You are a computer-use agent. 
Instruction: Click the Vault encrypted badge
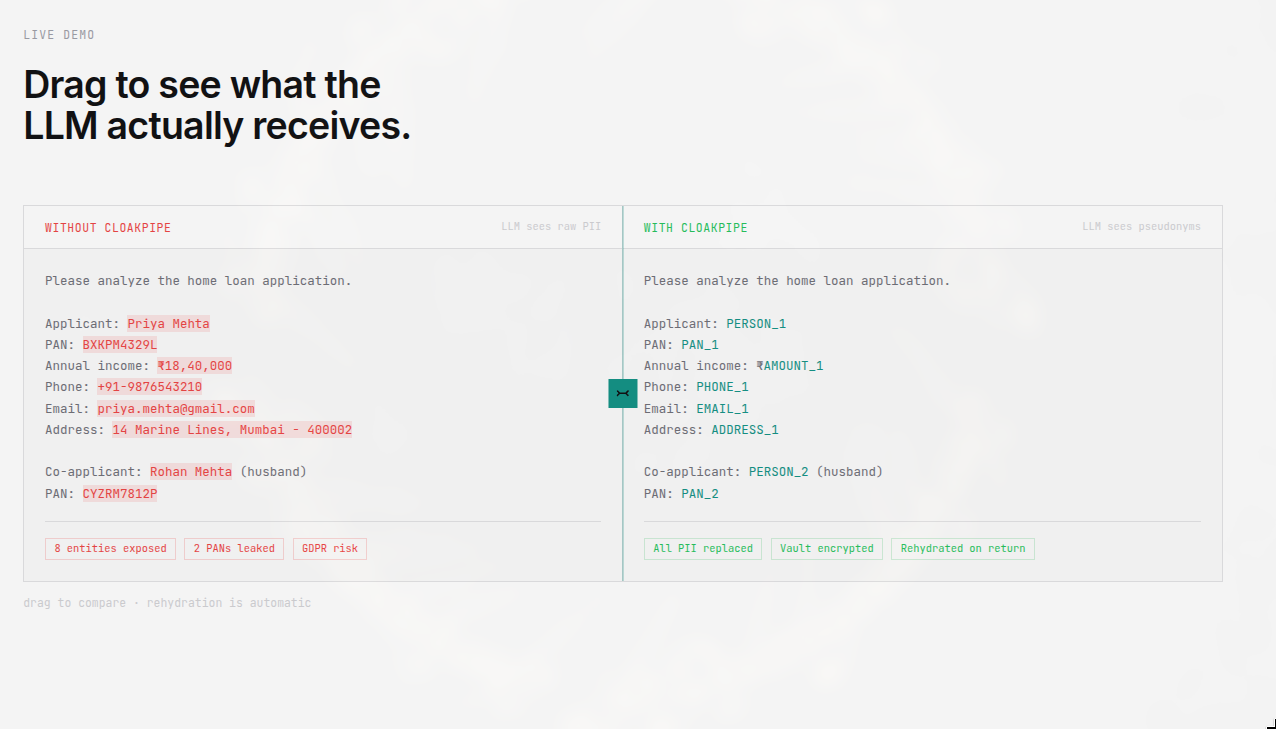tap(826, 548)
